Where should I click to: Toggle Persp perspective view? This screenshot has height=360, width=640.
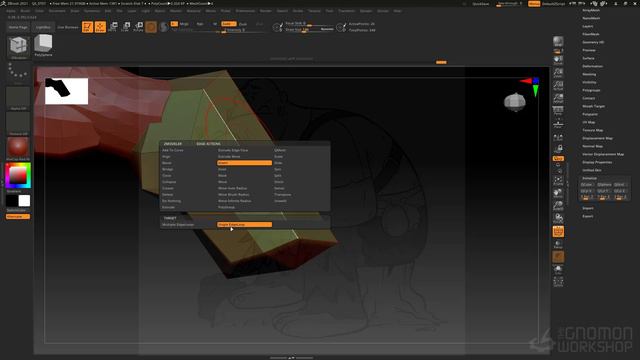point(558,111)
